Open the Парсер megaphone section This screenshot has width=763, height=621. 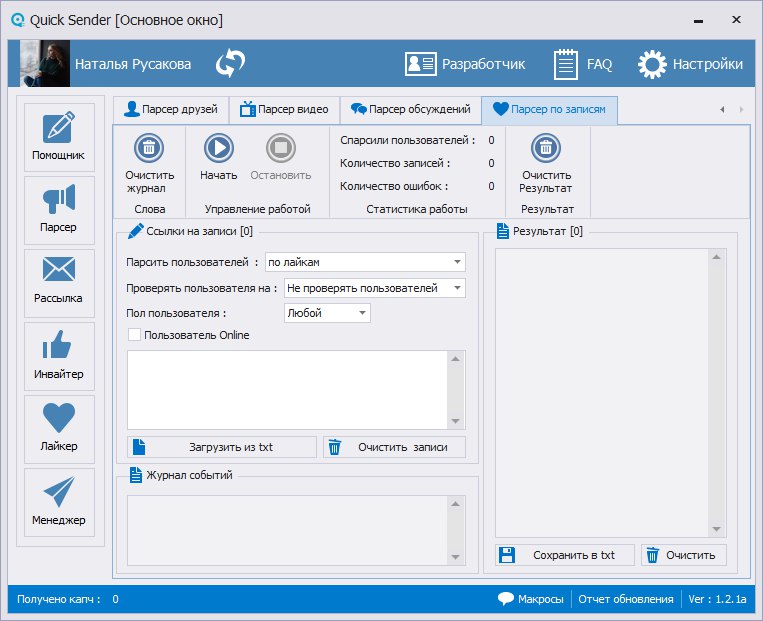point(59,209)
